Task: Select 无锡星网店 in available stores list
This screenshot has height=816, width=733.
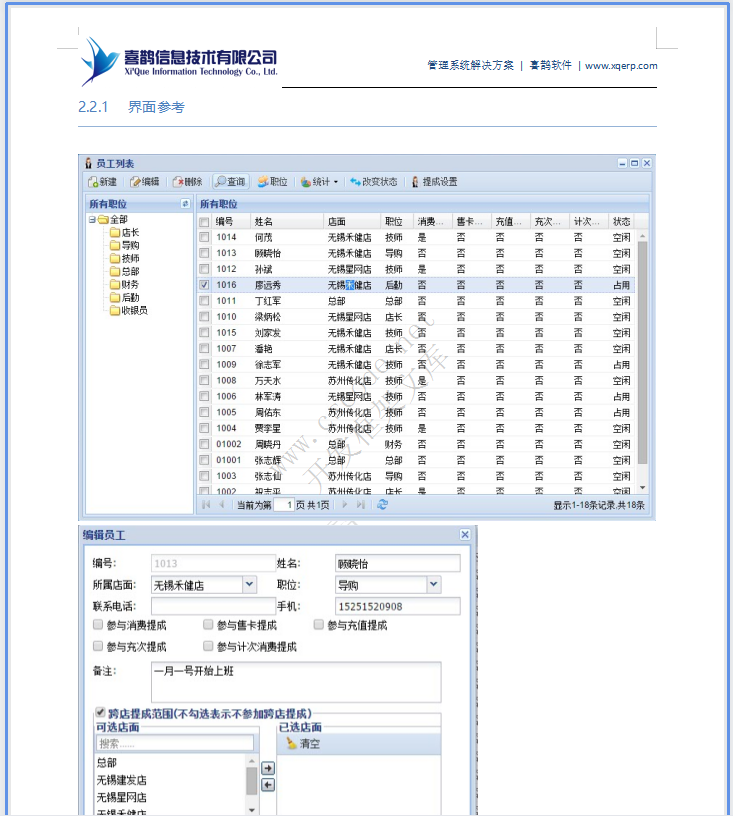Action: 121,797
